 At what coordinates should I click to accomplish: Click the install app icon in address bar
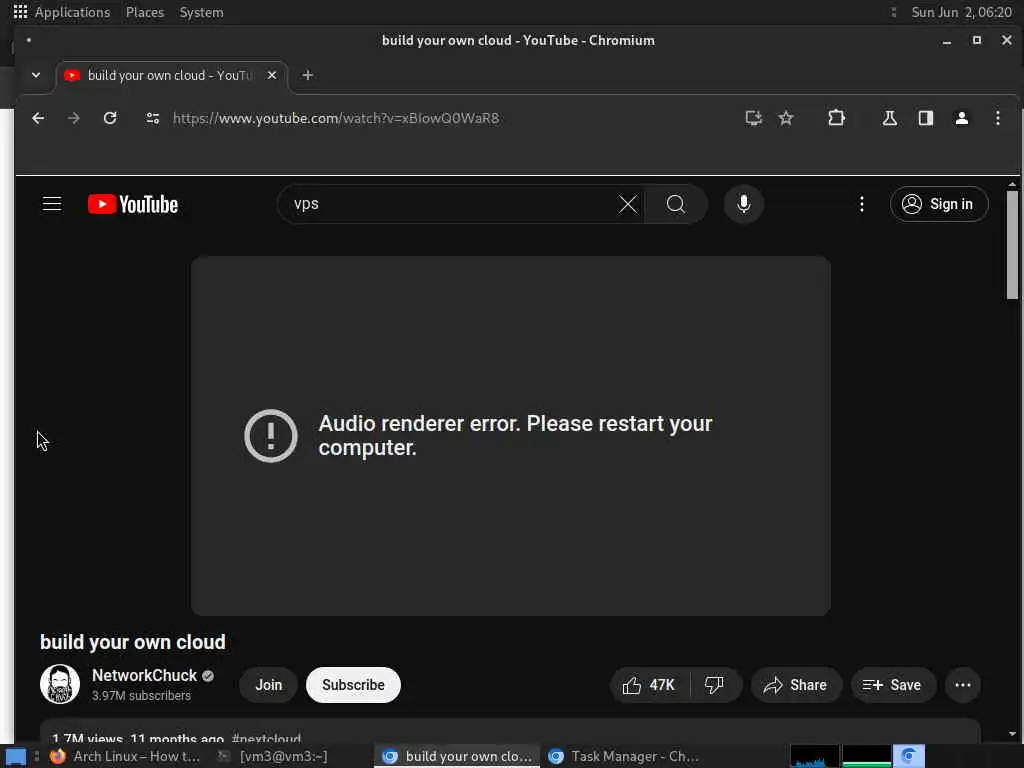(754, 118)
